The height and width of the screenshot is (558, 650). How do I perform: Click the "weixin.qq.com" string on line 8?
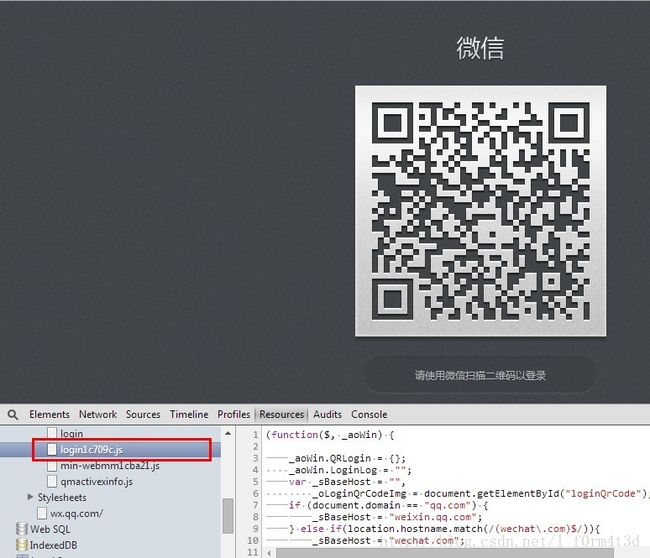(x=432, y=517)
